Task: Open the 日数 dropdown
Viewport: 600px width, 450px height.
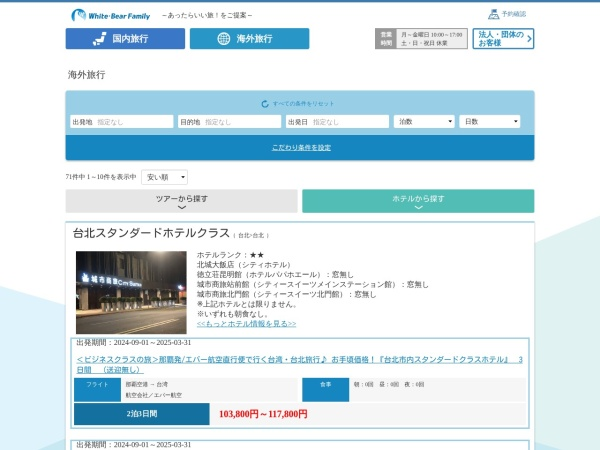Action: [490, 122]
